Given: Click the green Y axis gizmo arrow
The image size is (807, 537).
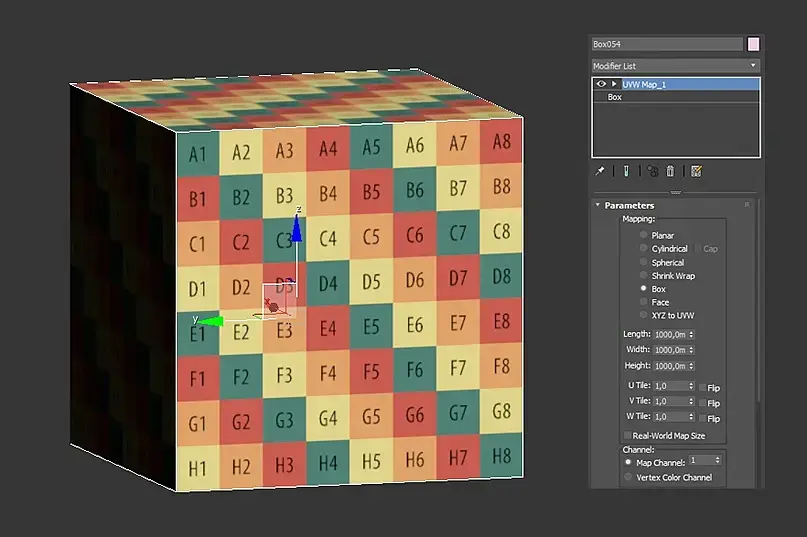Looking at the screenshot, I should pyautogui.click(x=211, y=322).
